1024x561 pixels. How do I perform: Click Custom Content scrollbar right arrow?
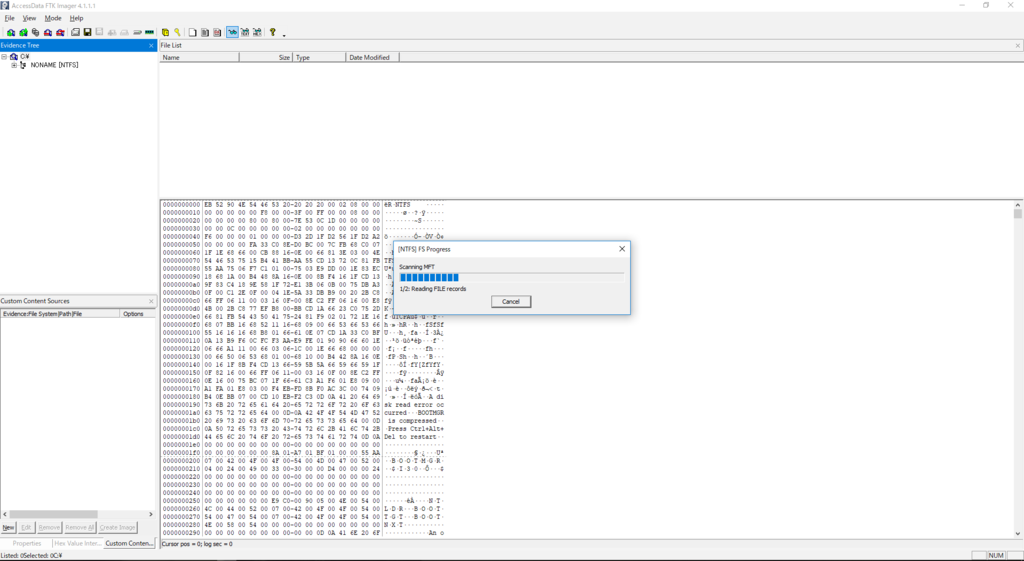151,515
